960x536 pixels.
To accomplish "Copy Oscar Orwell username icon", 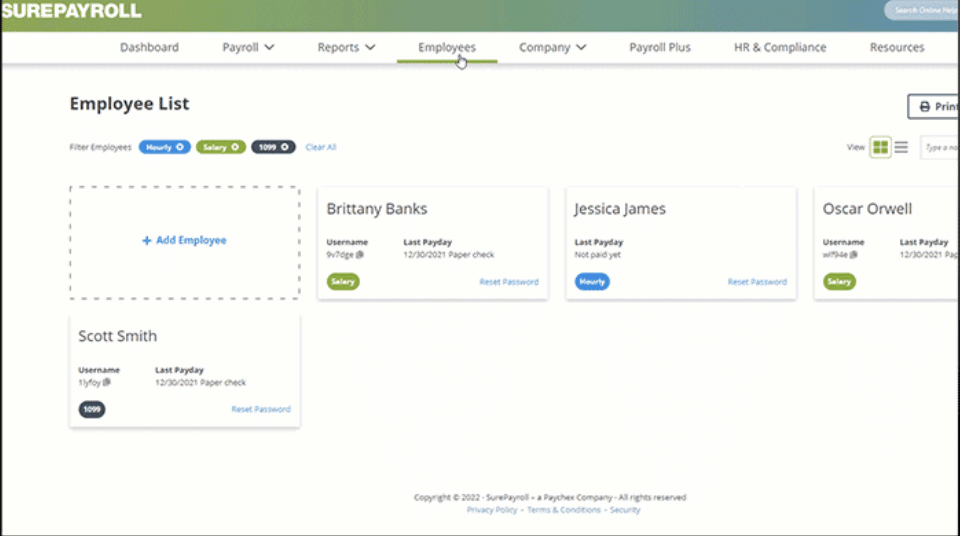I will click(853, 254).
